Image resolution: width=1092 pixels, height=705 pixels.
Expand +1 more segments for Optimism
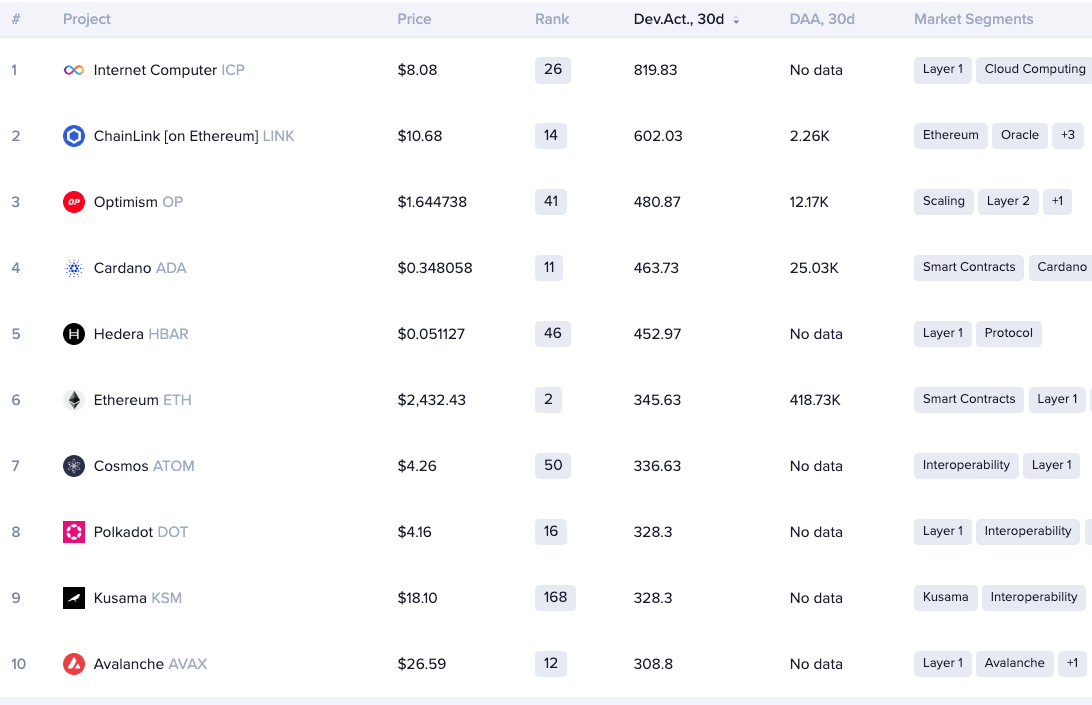click(x=1057, y=201)
